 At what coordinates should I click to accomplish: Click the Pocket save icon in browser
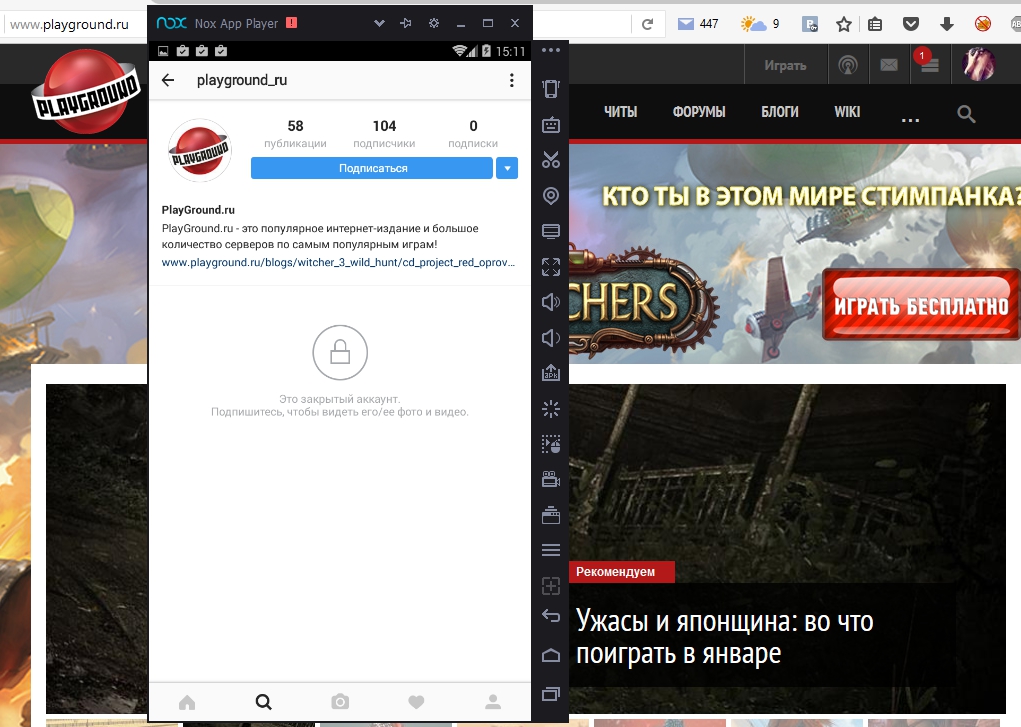pyautogui.click(x=911, y=24)
